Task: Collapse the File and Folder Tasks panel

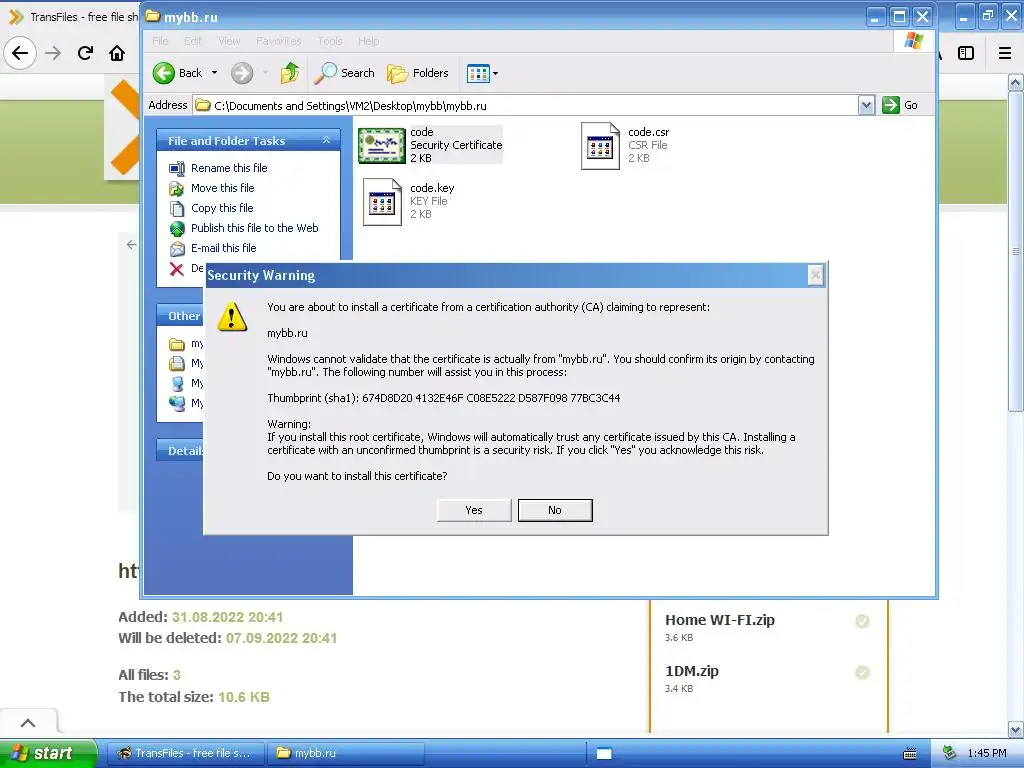Action: pos(326,140)
